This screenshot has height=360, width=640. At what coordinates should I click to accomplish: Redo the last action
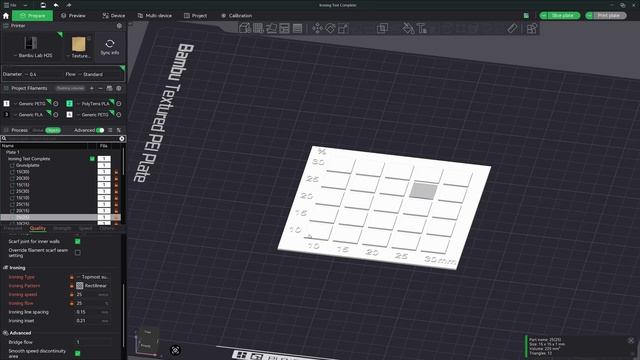(x=69, y=5)
